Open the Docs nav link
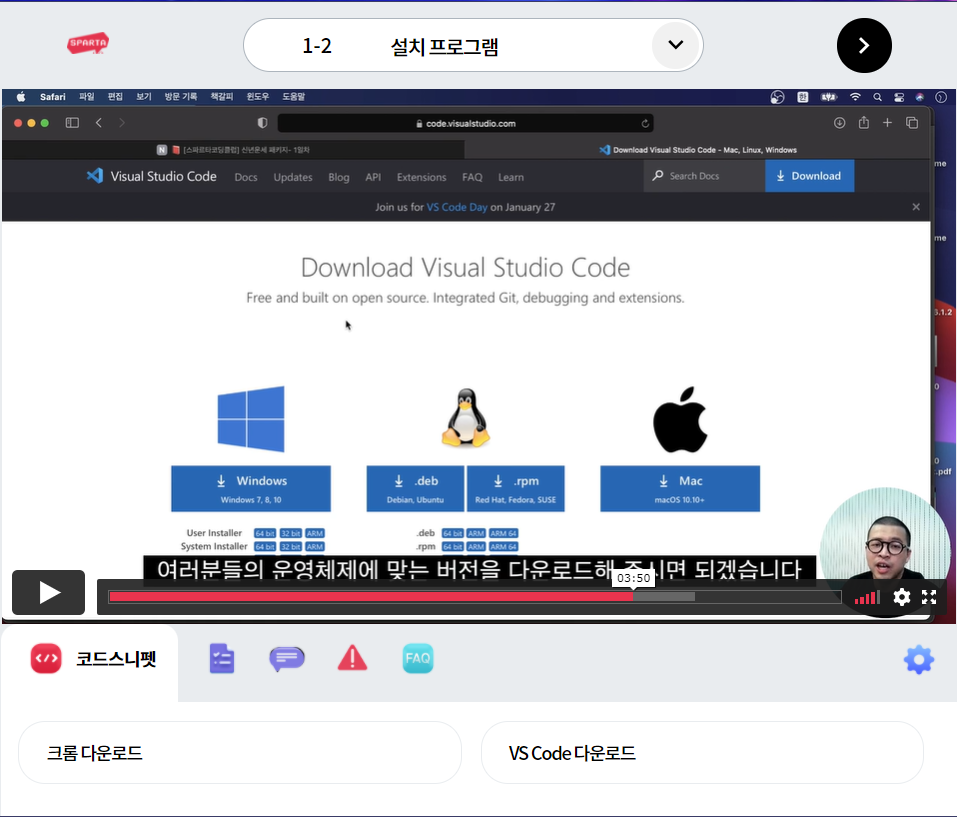 [x=246, y=177]
